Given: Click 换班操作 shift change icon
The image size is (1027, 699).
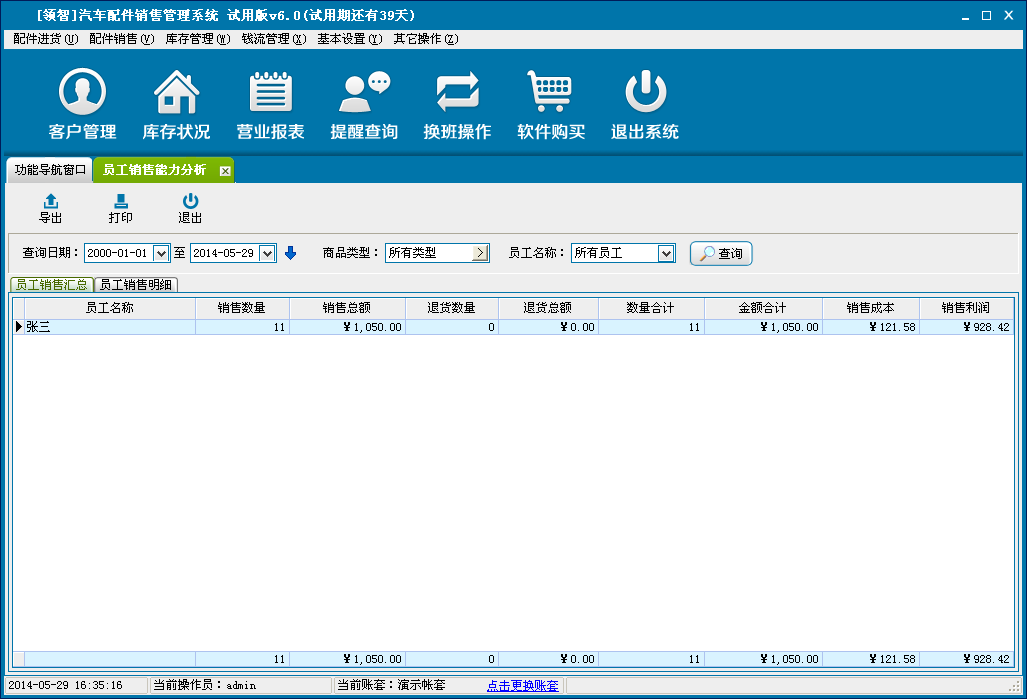Looking at the screenshot, I should (458, 93).
